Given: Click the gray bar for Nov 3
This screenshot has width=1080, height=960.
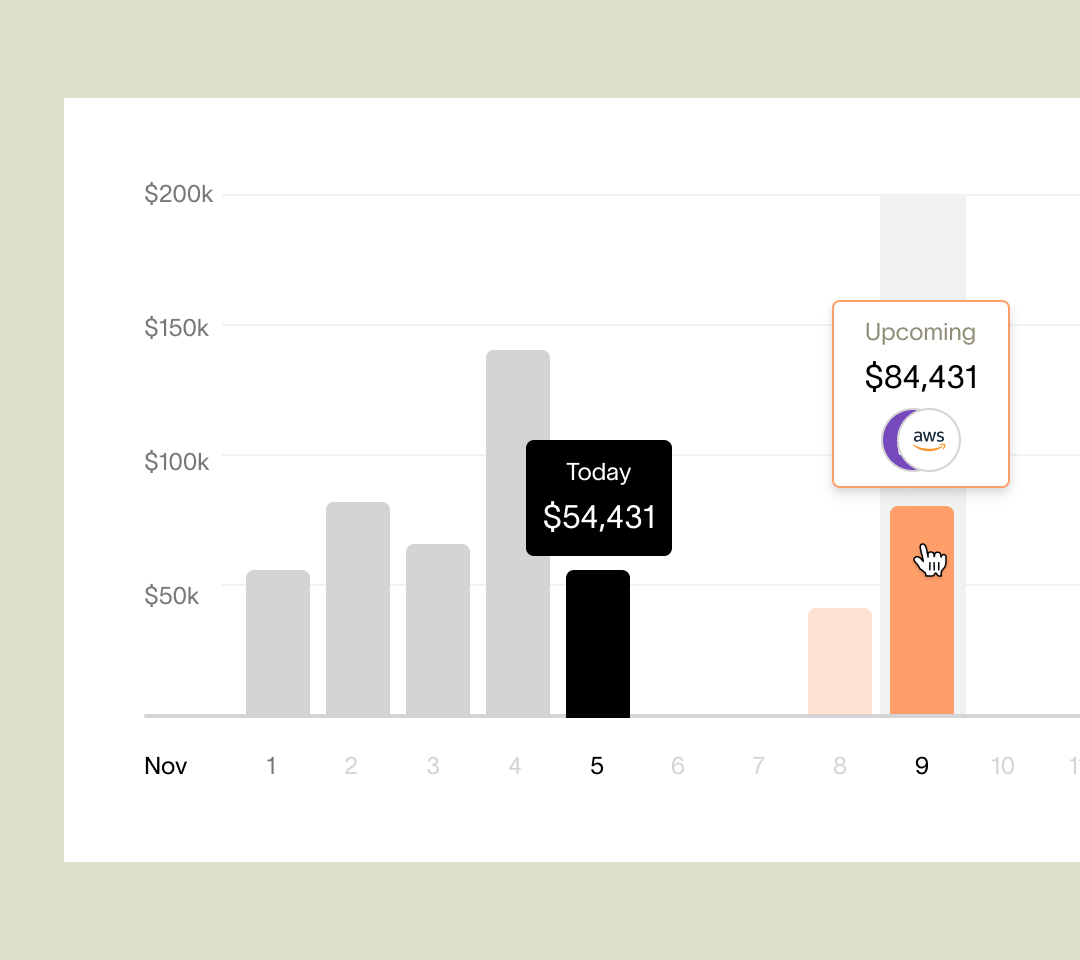Looking at the screenshot, I should 438,629.
